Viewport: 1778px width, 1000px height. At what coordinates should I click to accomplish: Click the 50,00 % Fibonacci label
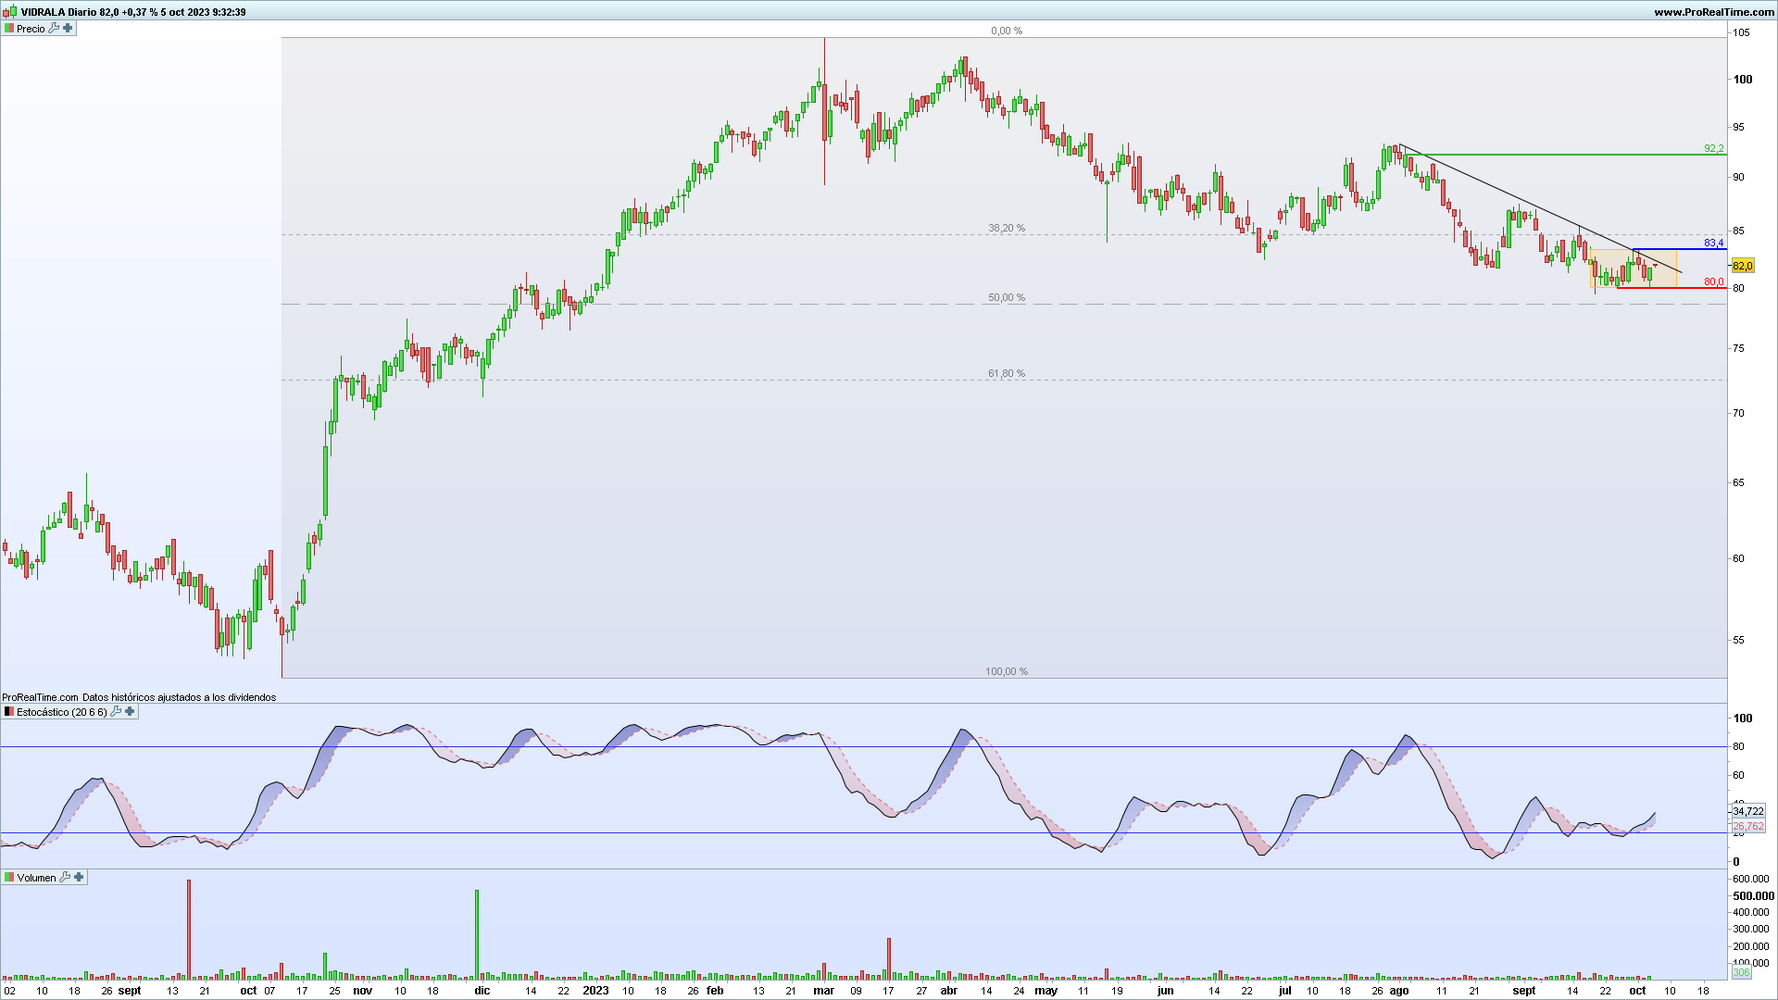1006,297
